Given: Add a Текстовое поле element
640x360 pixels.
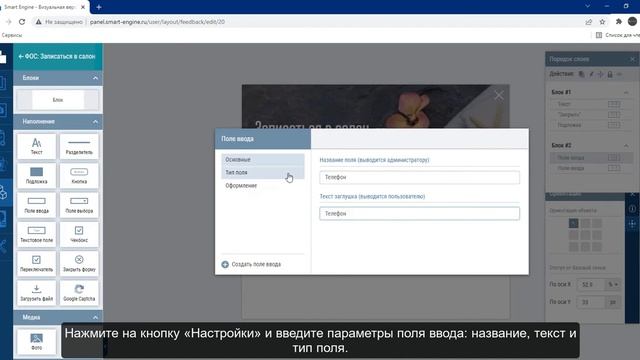Looking at the screenshot, I should tap(36, 234).
